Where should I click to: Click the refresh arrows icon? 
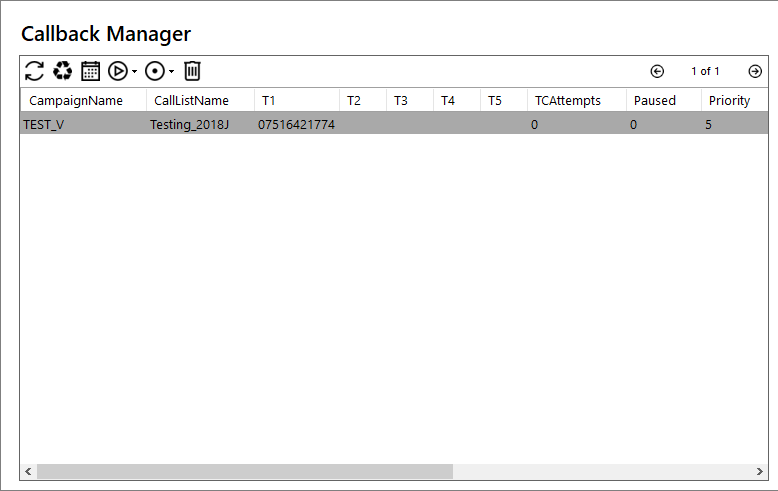pyautogui.click(x=34, y=71)
